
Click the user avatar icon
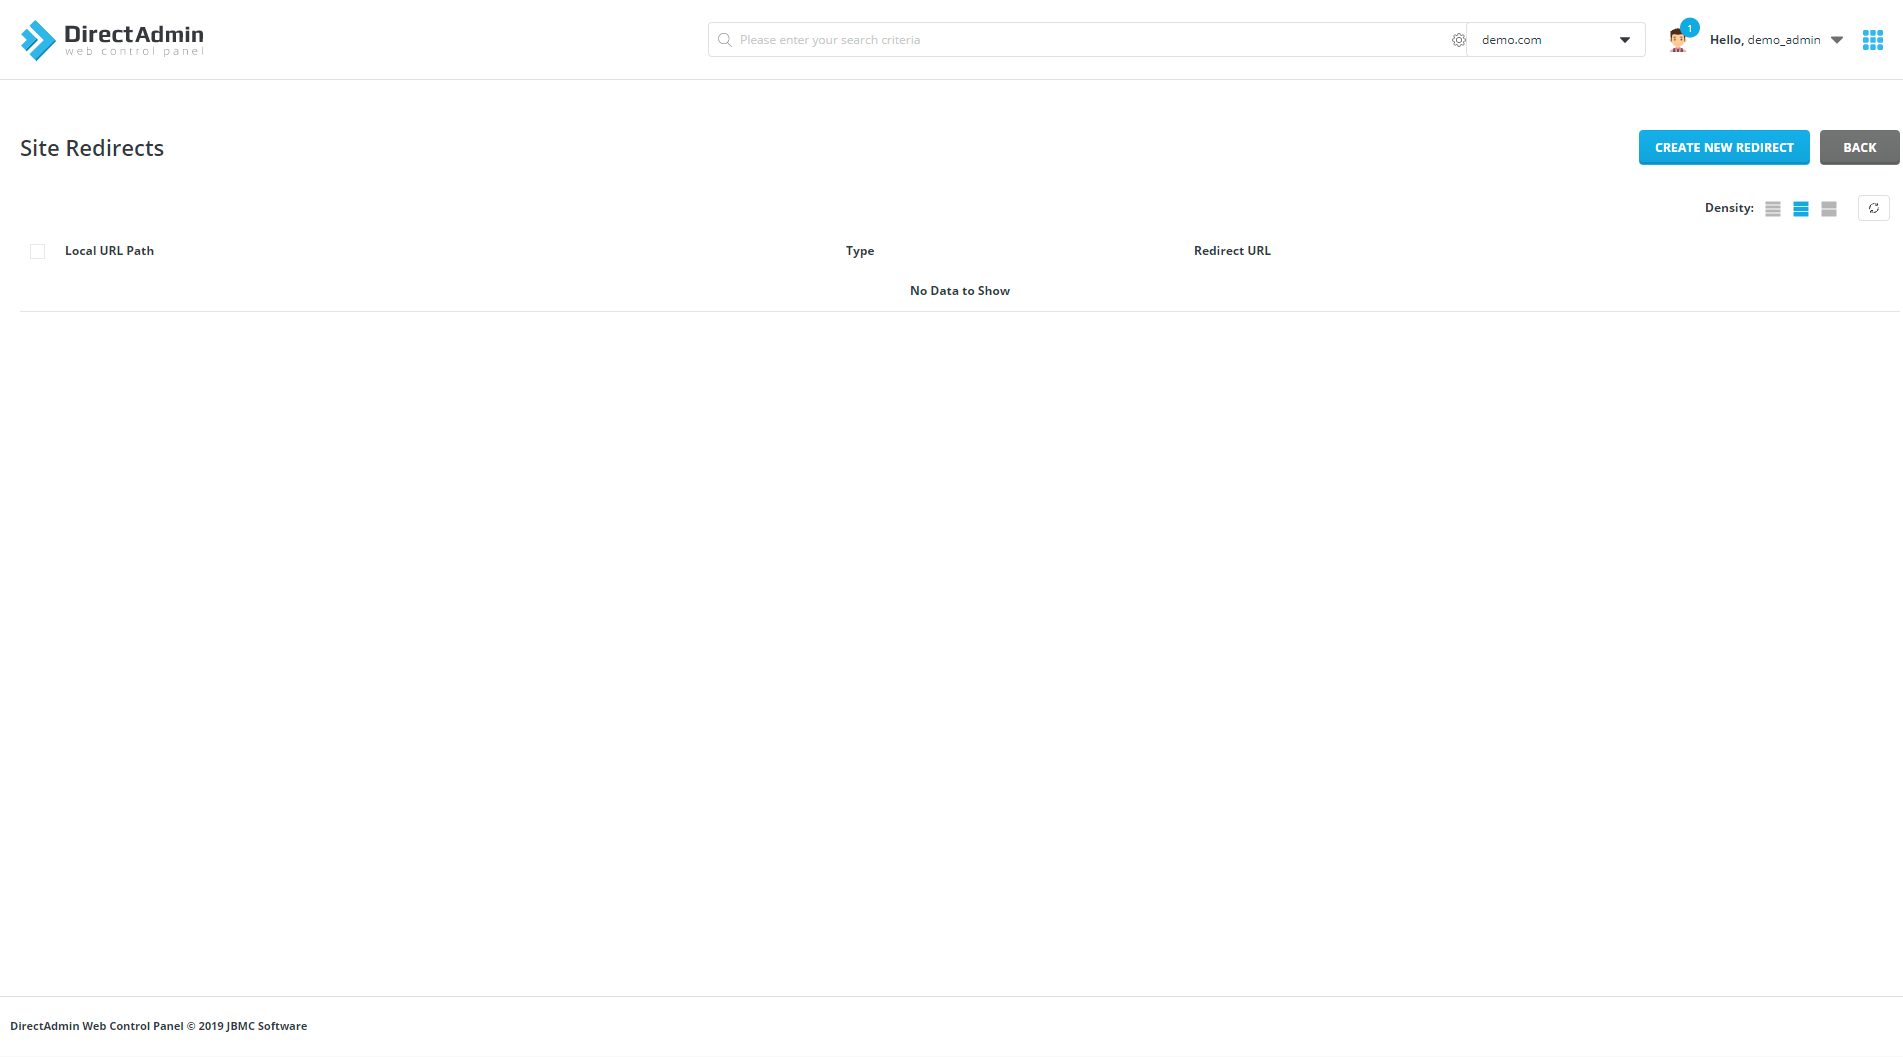1677,41
